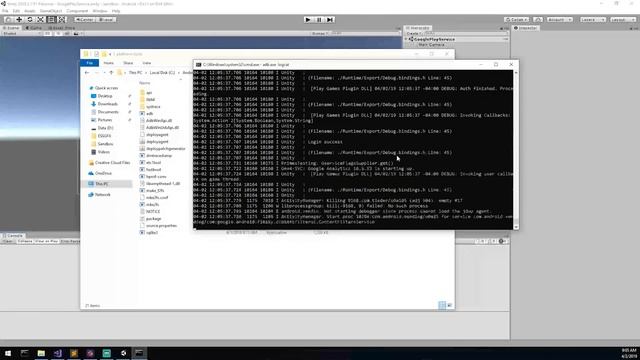Select the Rotate tool in Unity toolbar
640x360 pixels.
click(x=30, y=20)
